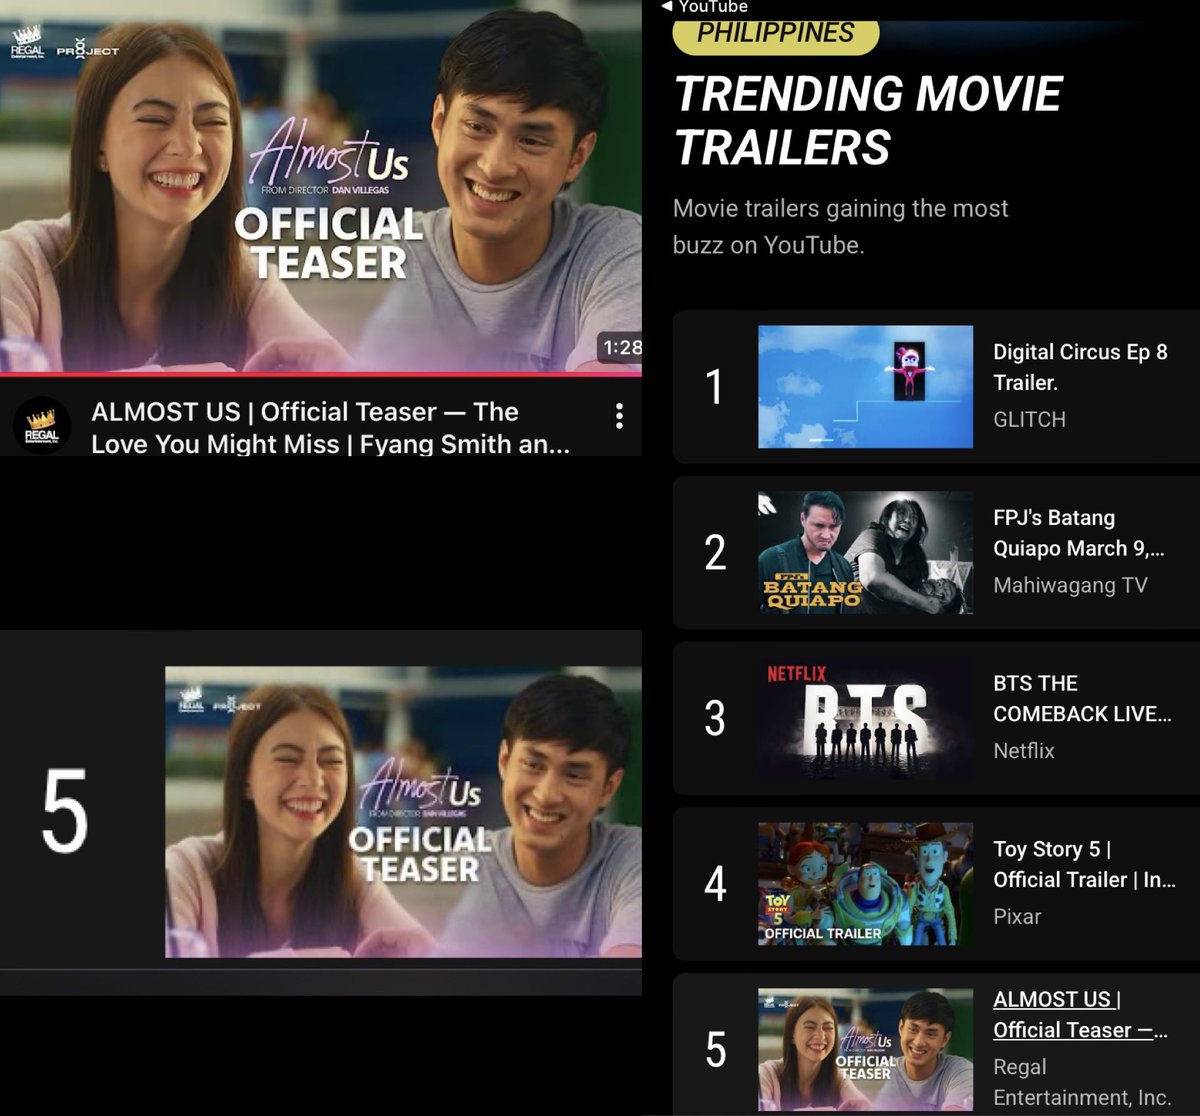
Task: Open the ALMOST US Official Teaser video title
Action: pos(330,428)
